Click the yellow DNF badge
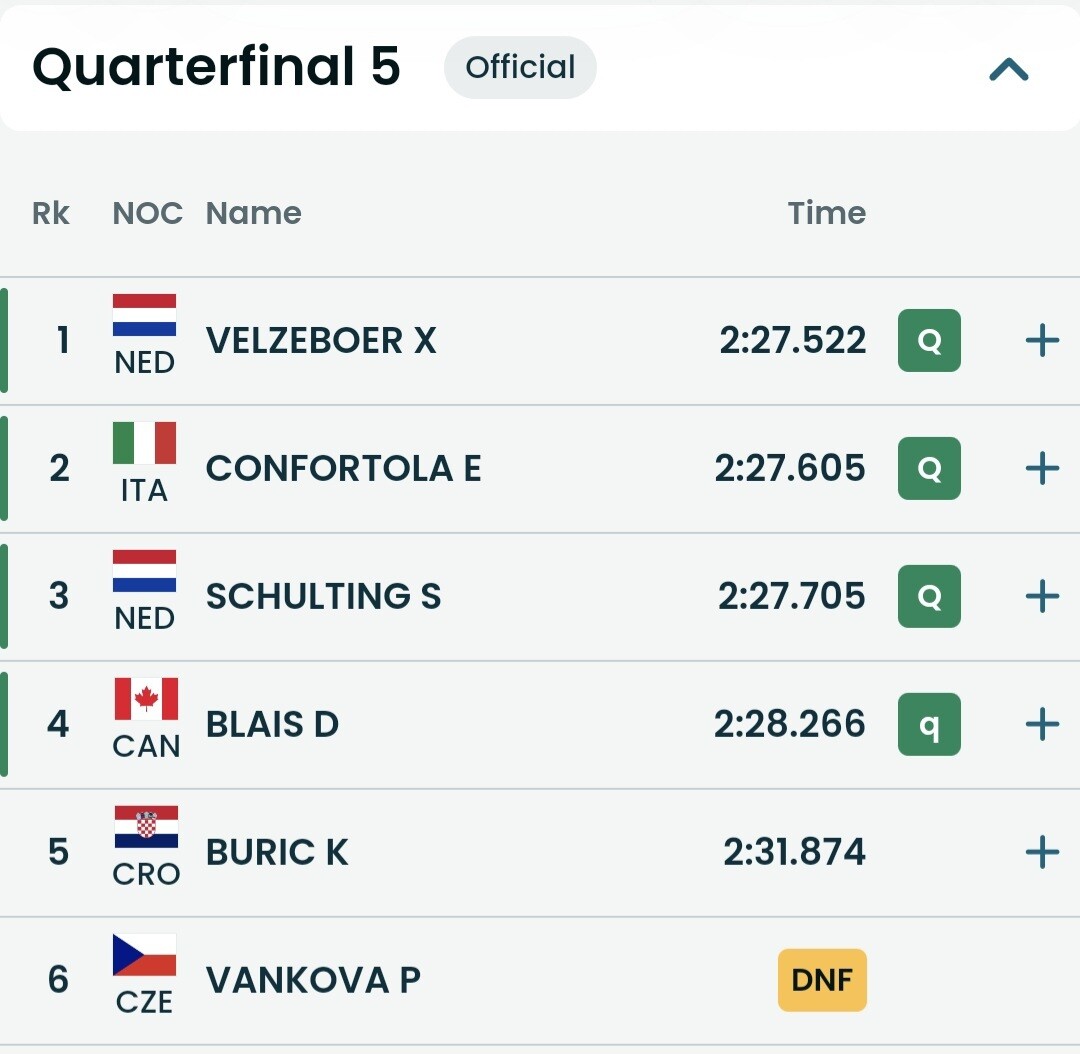This screenshot has width=1080, height=1054. point(822,980)
